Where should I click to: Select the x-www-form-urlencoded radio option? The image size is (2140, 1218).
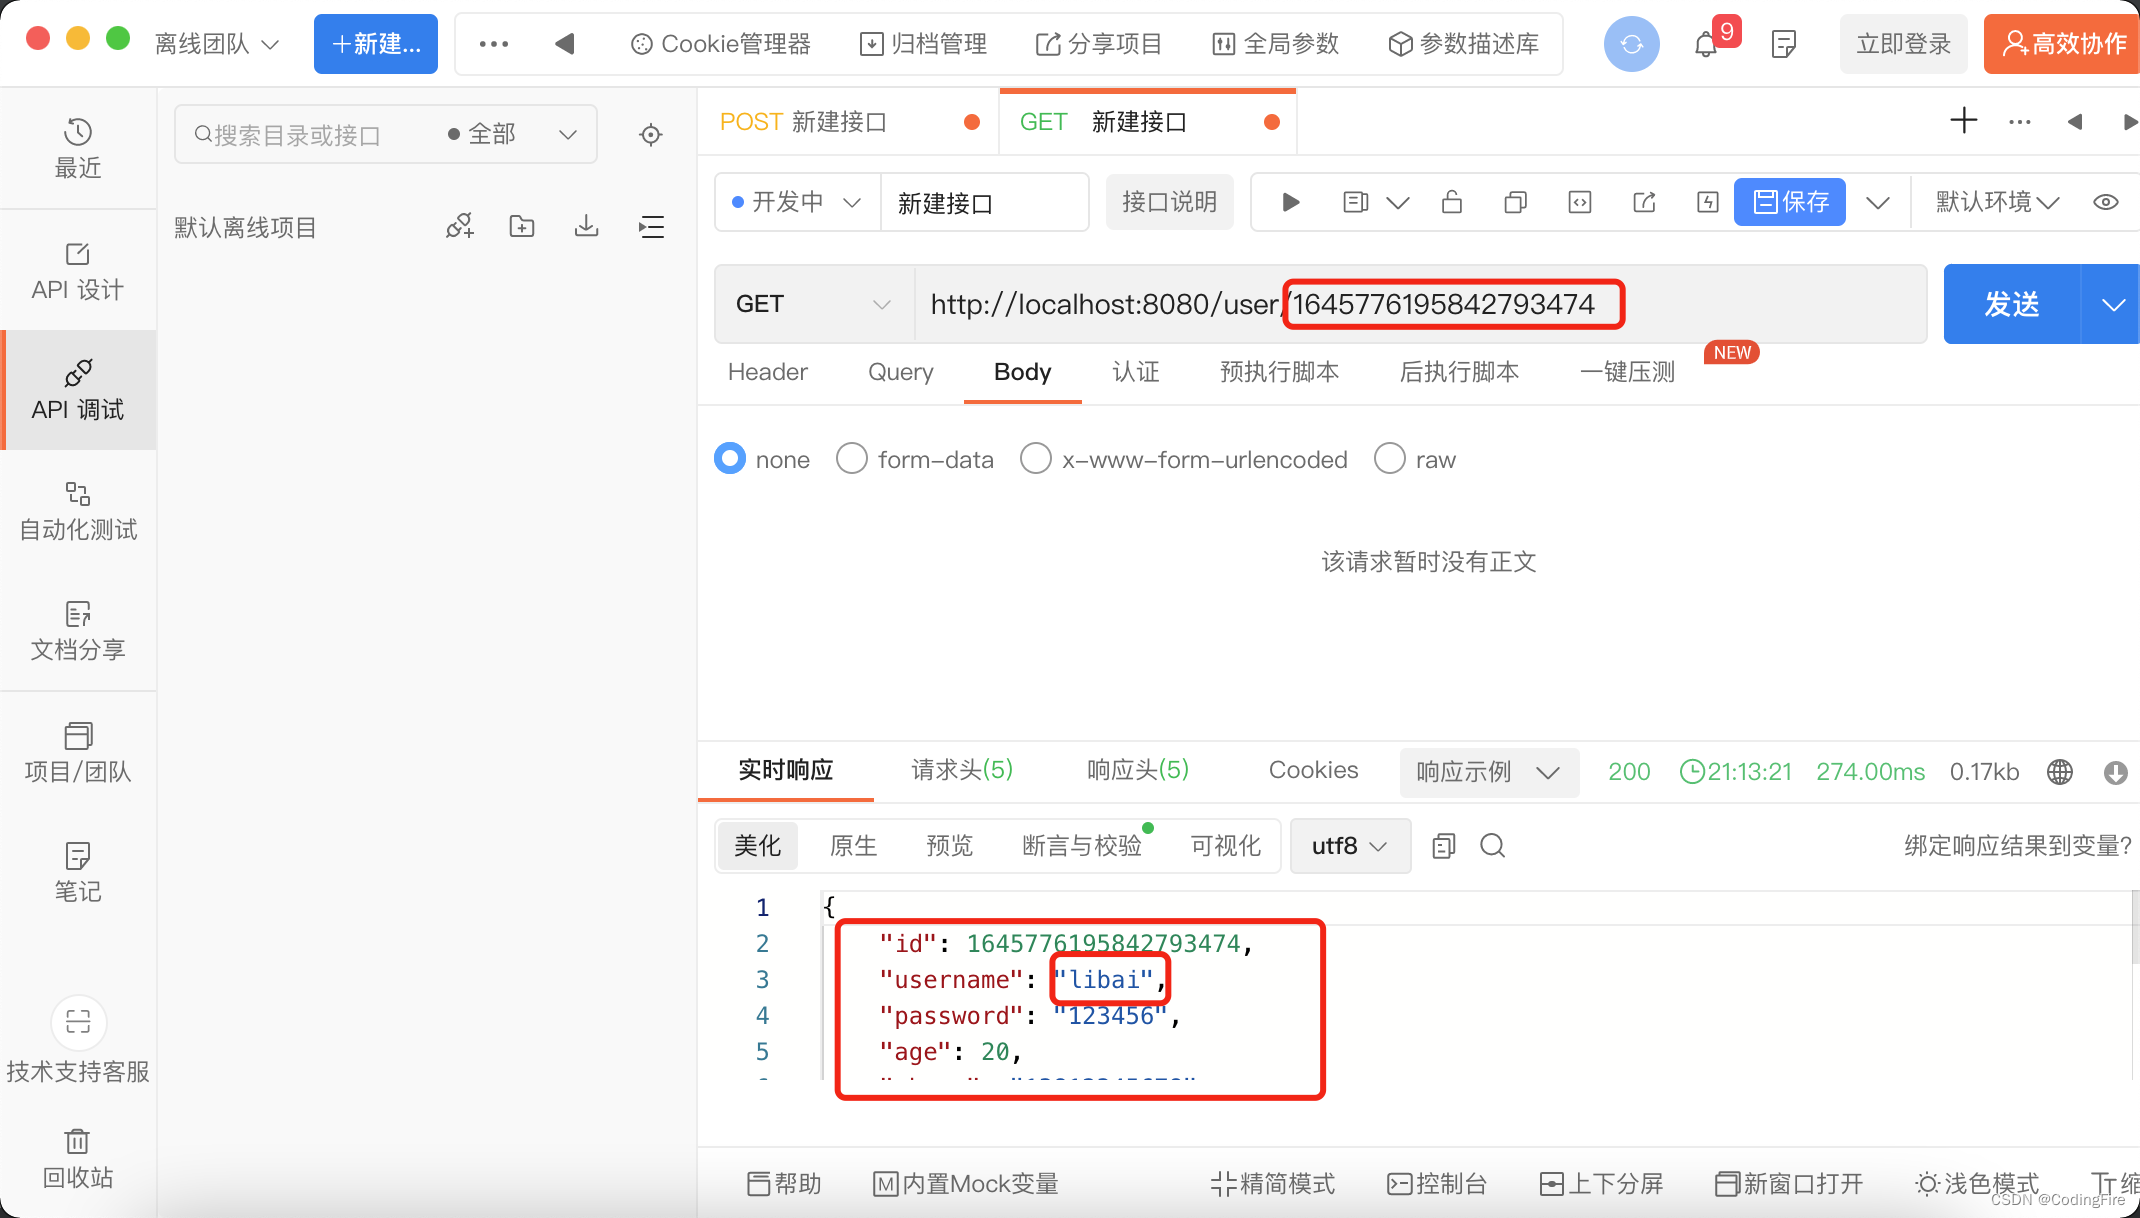(x=1036, y=459)
